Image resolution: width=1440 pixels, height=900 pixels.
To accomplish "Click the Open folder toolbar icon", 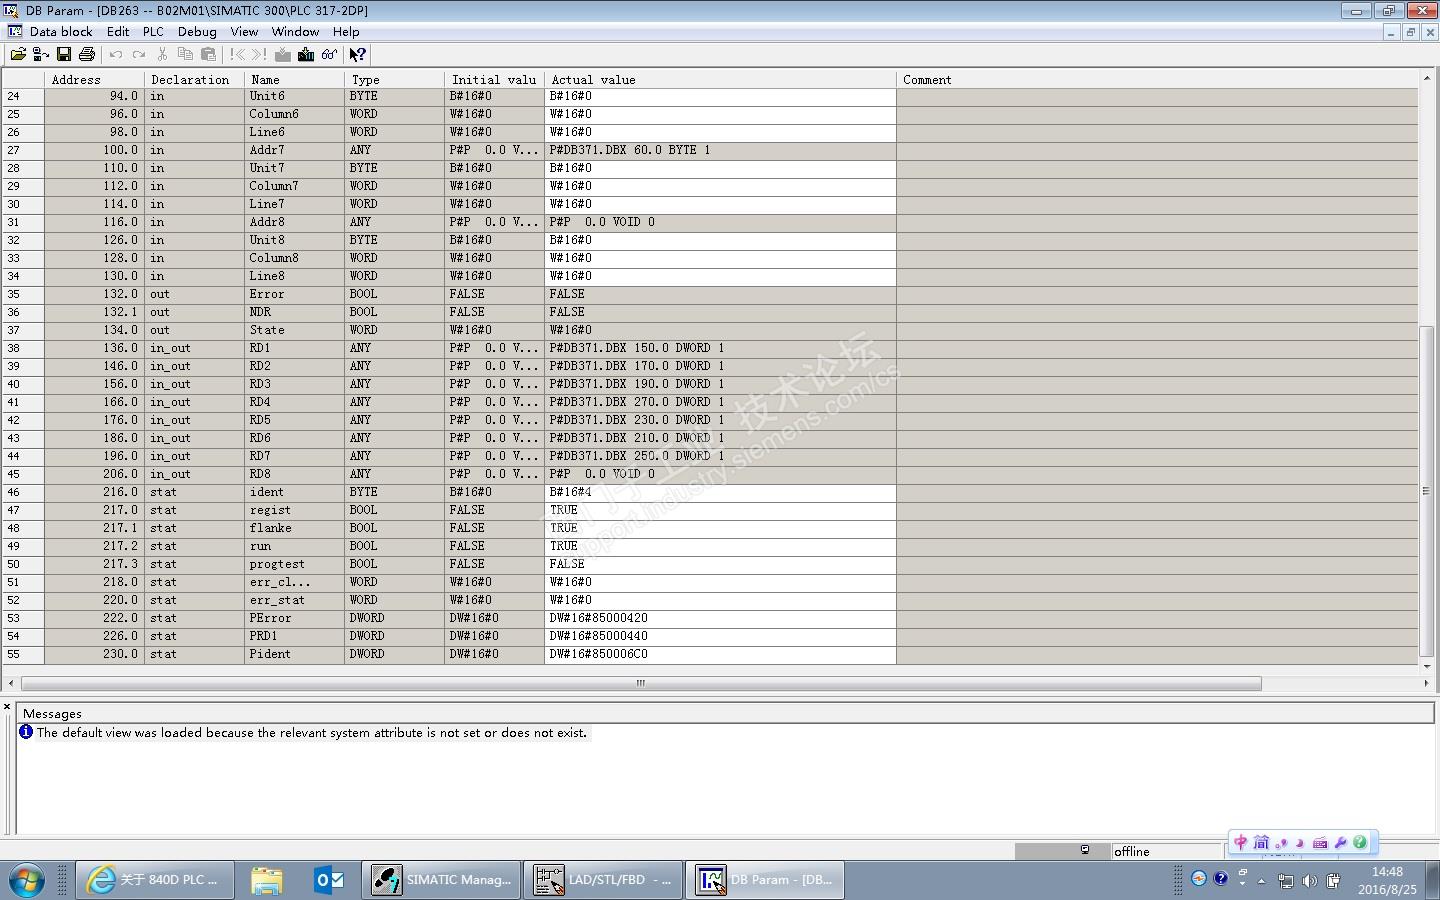I will click(x=18, y=54).
